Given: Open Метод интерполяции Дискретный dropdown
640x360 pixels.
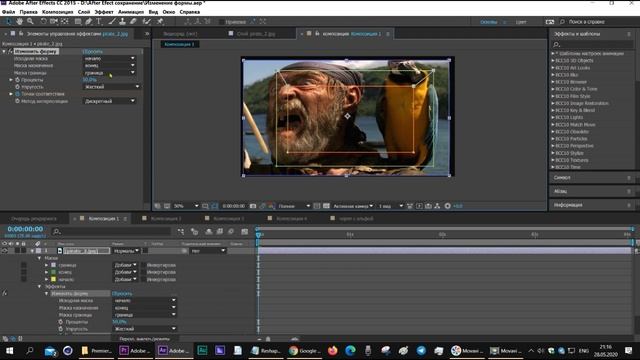Looking at the screenshot, I should click(x=109, y=101).
